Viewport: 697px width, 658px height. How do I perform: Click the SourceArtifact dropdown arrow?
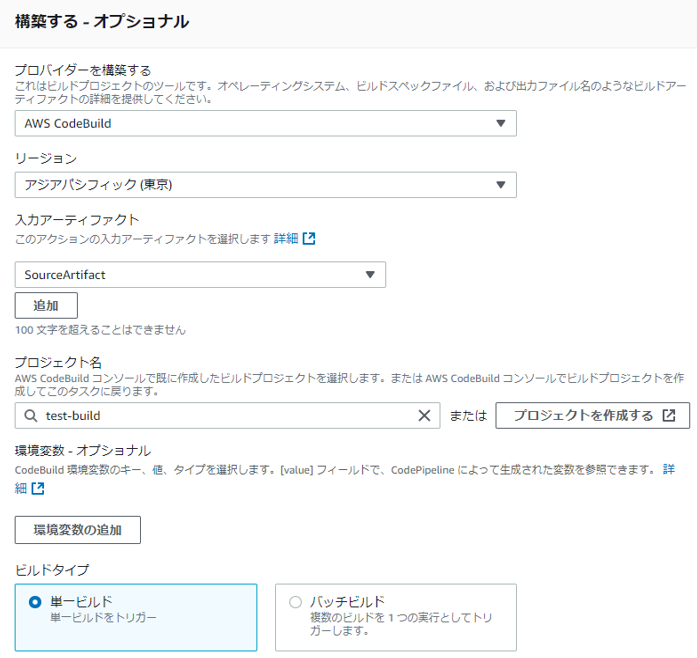370,275
